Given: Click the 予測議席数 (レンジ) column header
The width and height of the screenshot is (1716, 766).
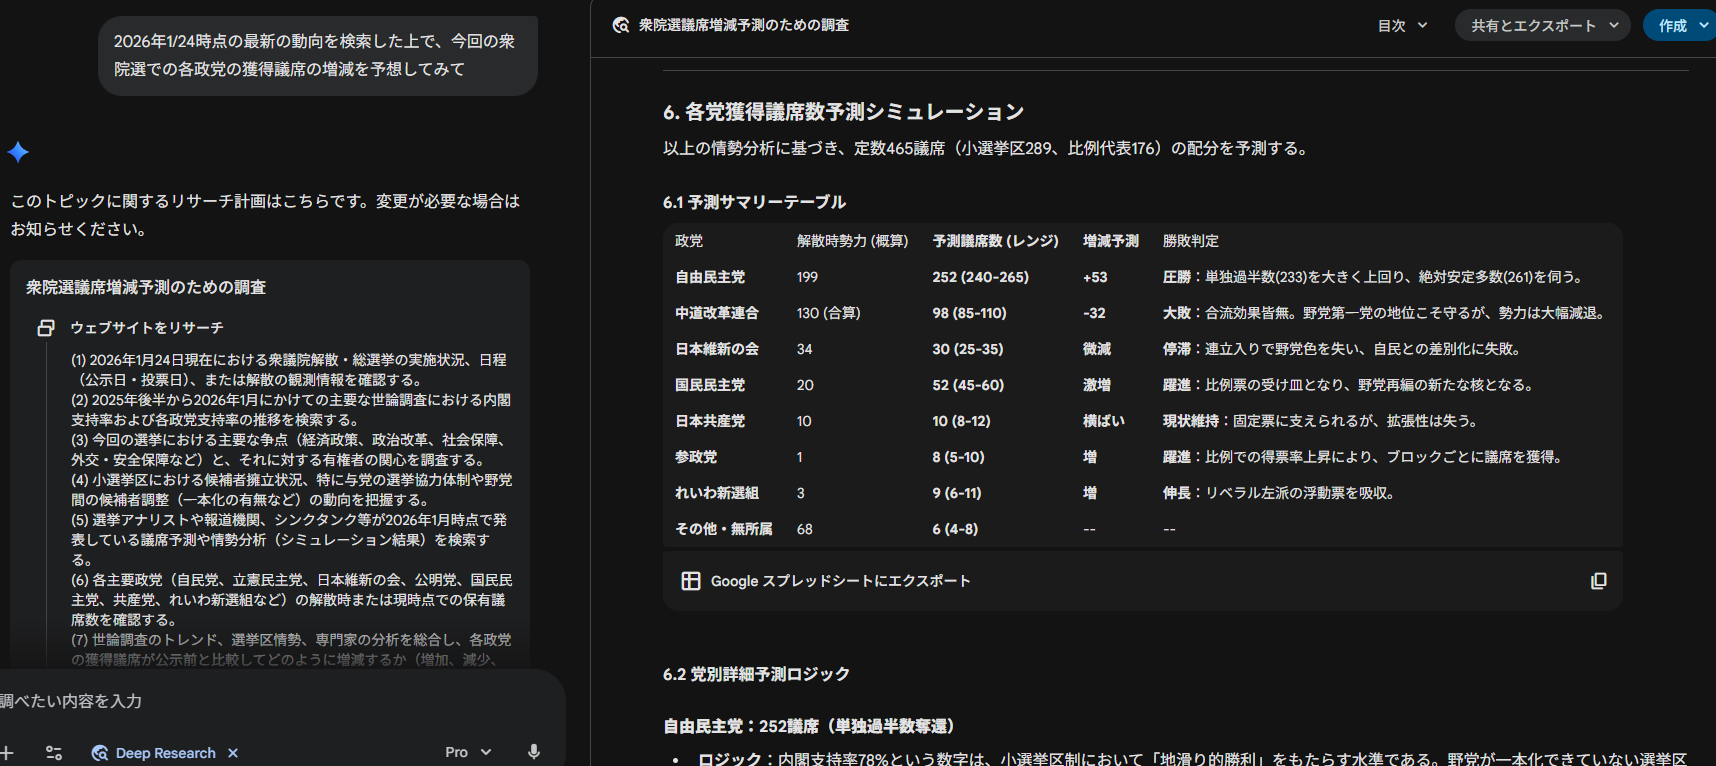Looking at the screenshot, I should (995, 241).
